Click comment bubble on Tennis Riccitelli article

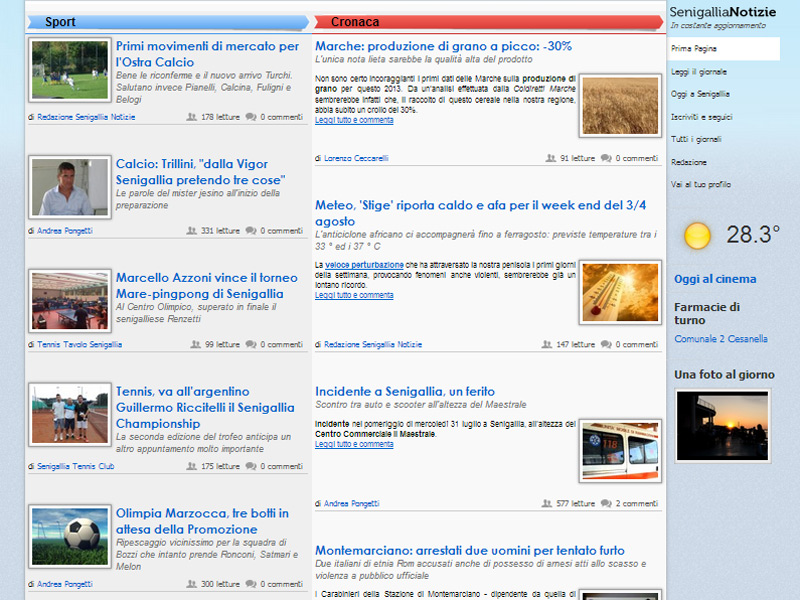point(251,467)
